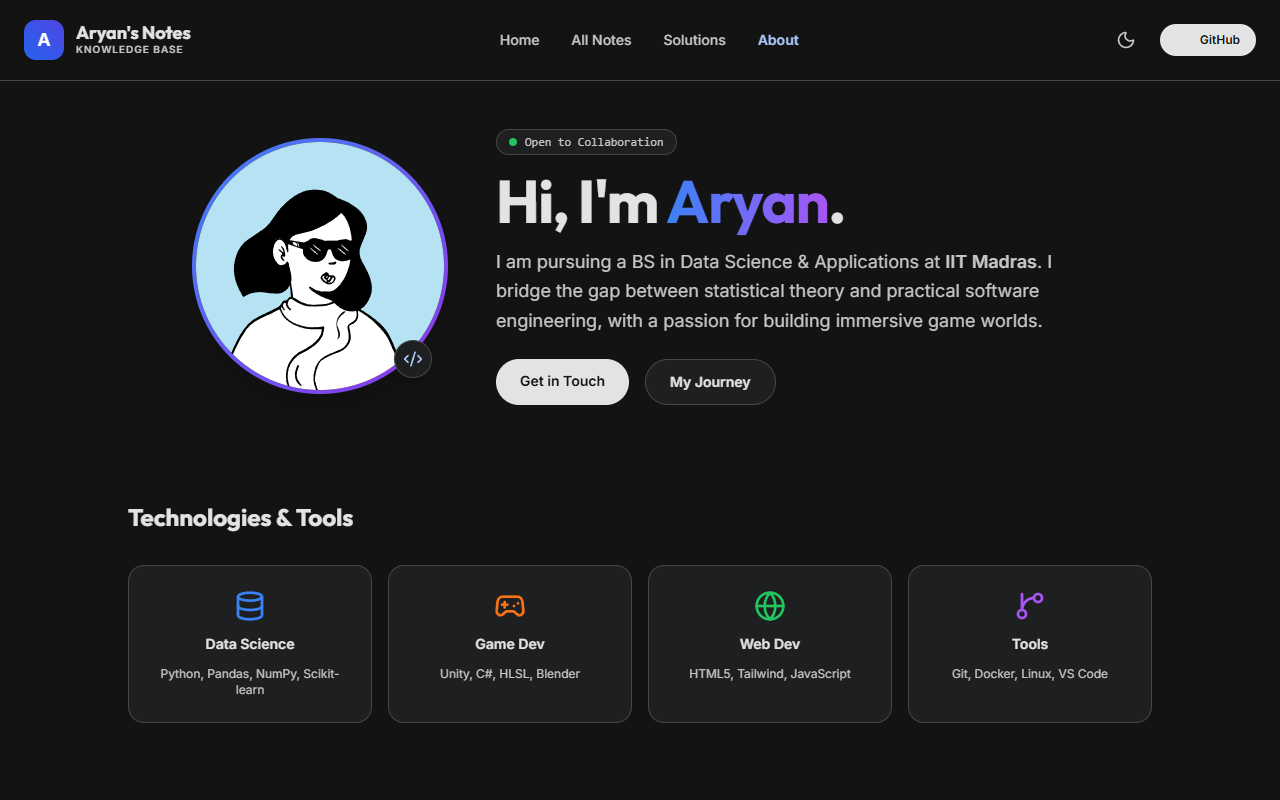
Task: Select the About nav link
Action: click(778, 40)
